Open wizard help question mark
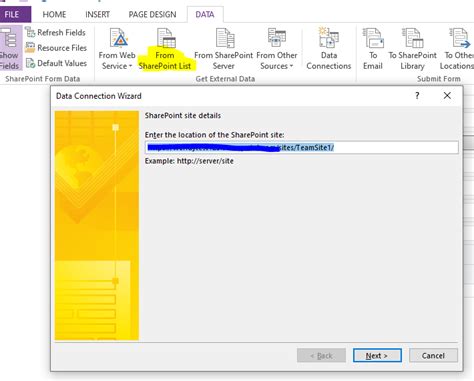The image size is (474, 381). coord(417,96)
